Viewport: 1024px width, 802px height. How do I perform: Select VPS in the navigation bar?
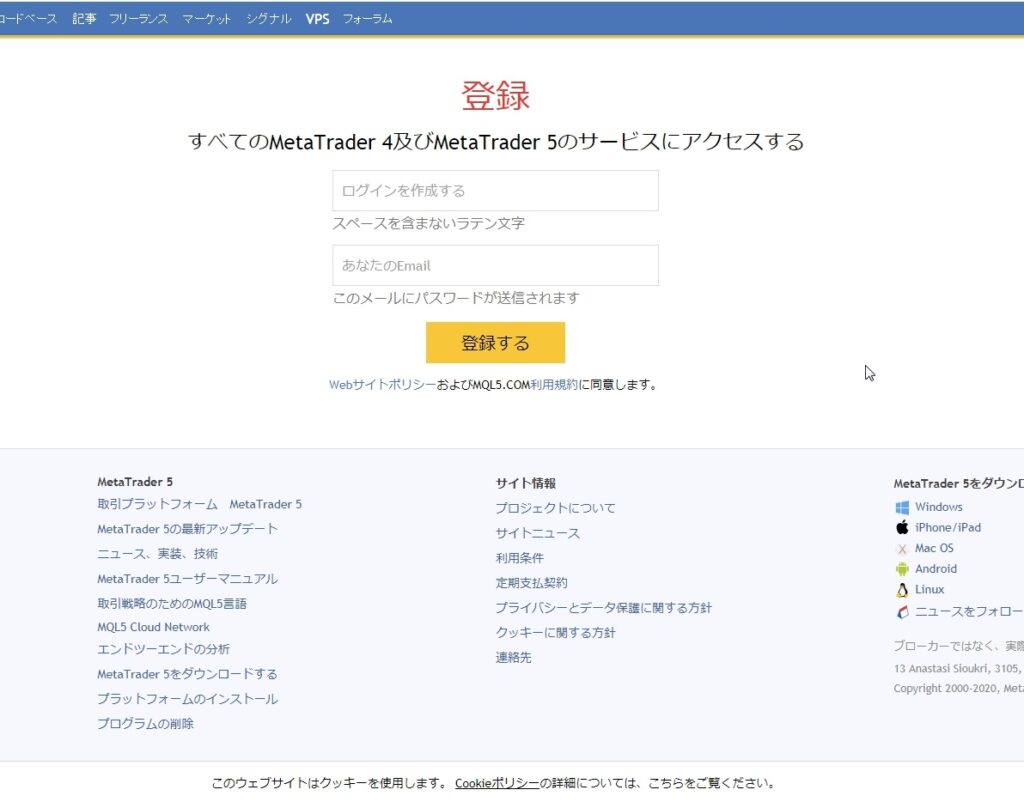click(317, 19)
